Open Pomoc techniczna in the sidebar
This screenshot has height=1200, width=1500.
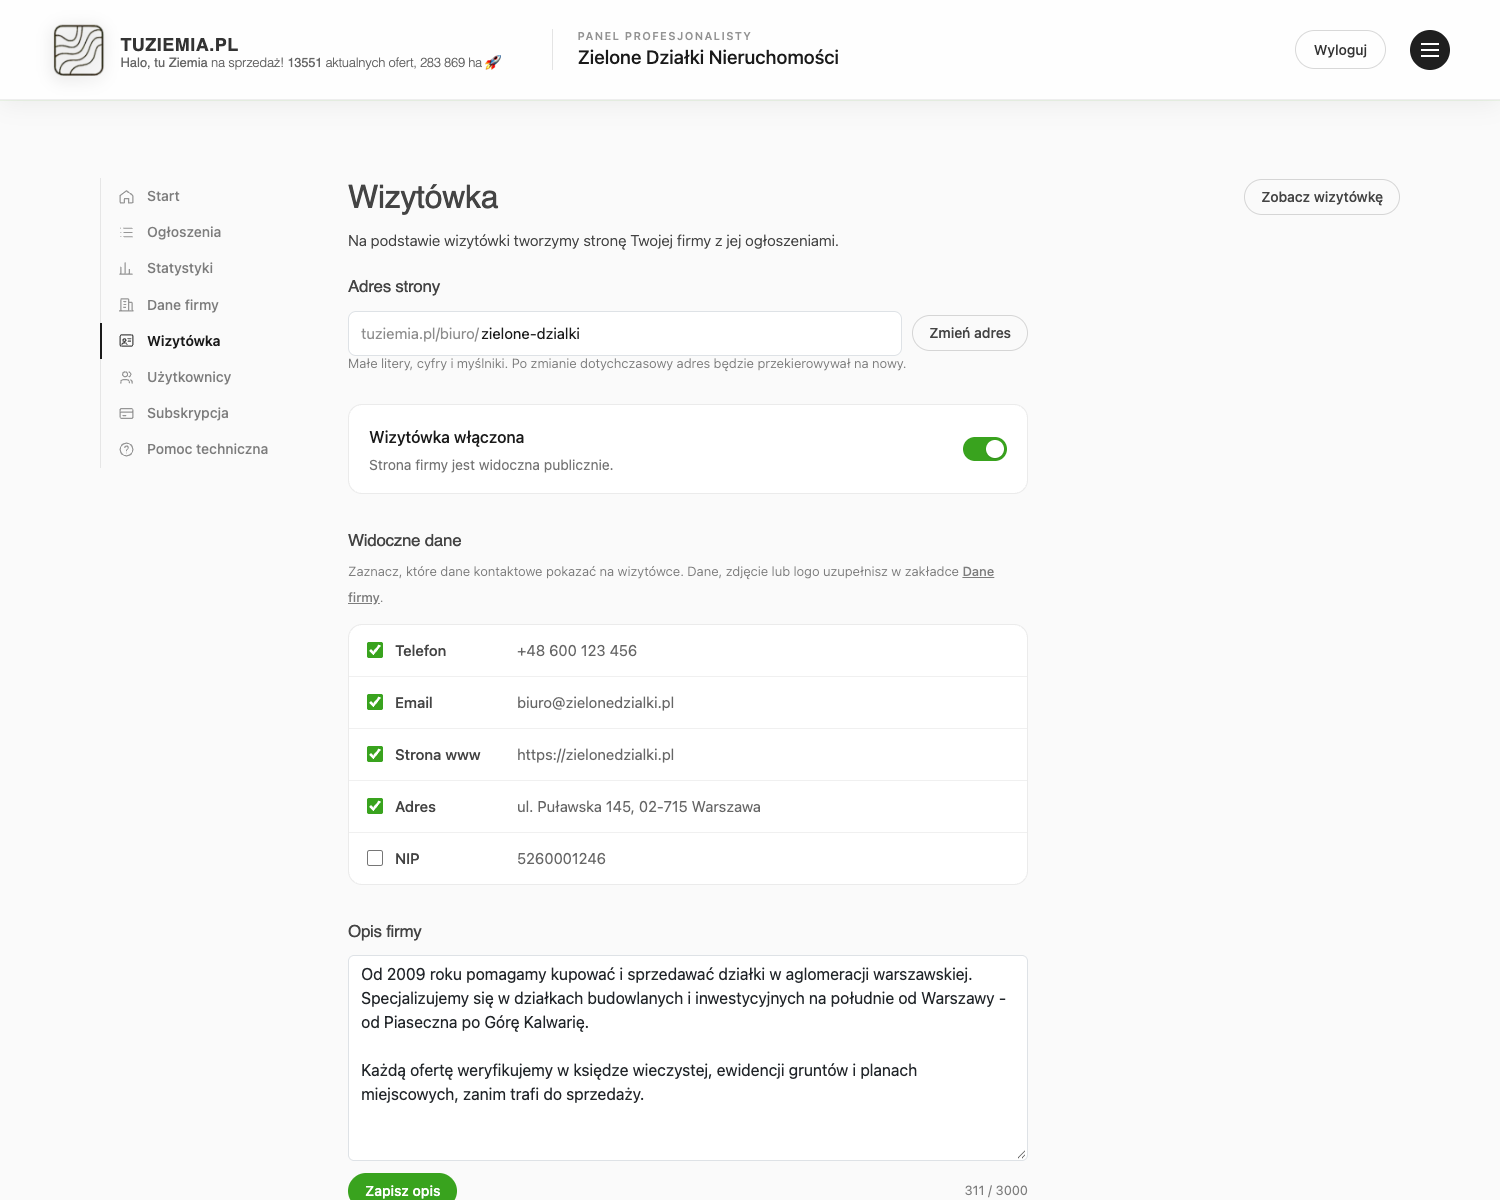207,449
